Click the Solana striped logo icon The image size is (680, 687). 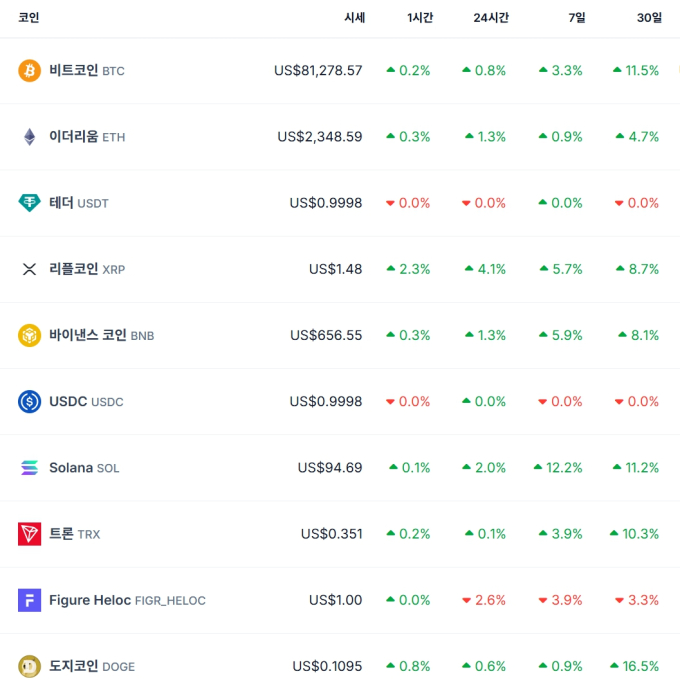pyautogui.click(x=29, y=467)
